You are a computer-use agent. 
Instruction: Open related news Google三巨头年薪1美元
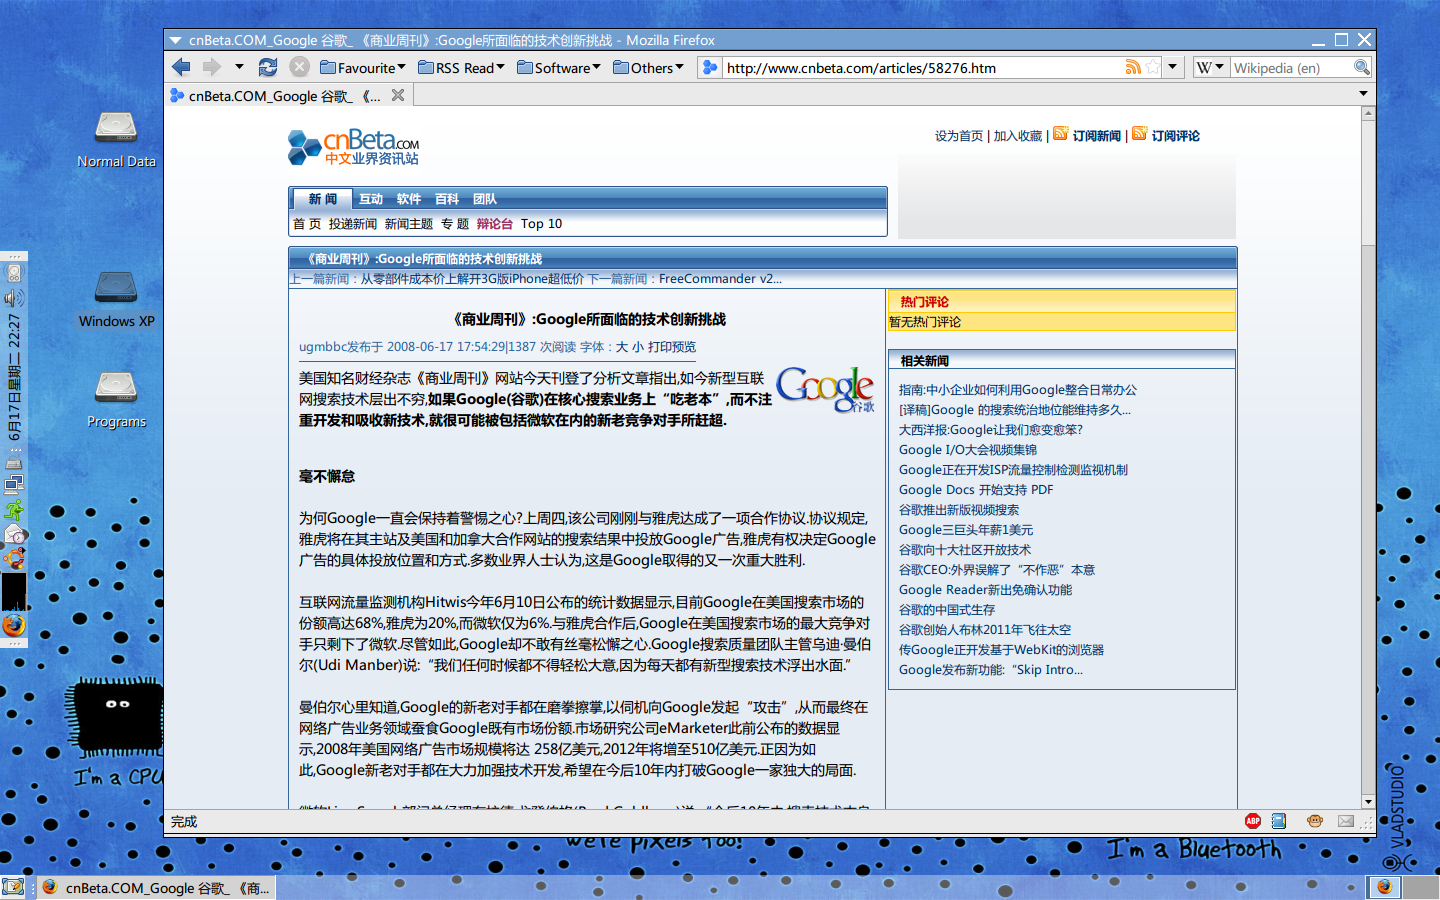click(x=965, y=530)
